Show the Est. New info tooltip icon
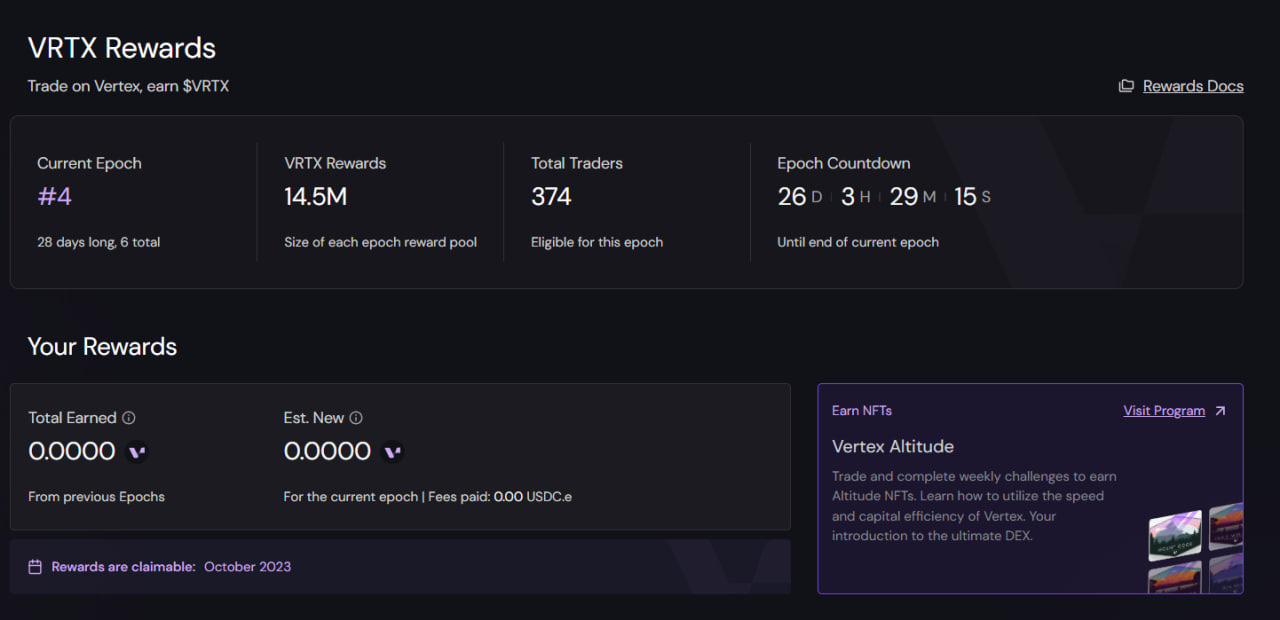Viewport: 1280px width, 620px height. click(x=356, y=418)
